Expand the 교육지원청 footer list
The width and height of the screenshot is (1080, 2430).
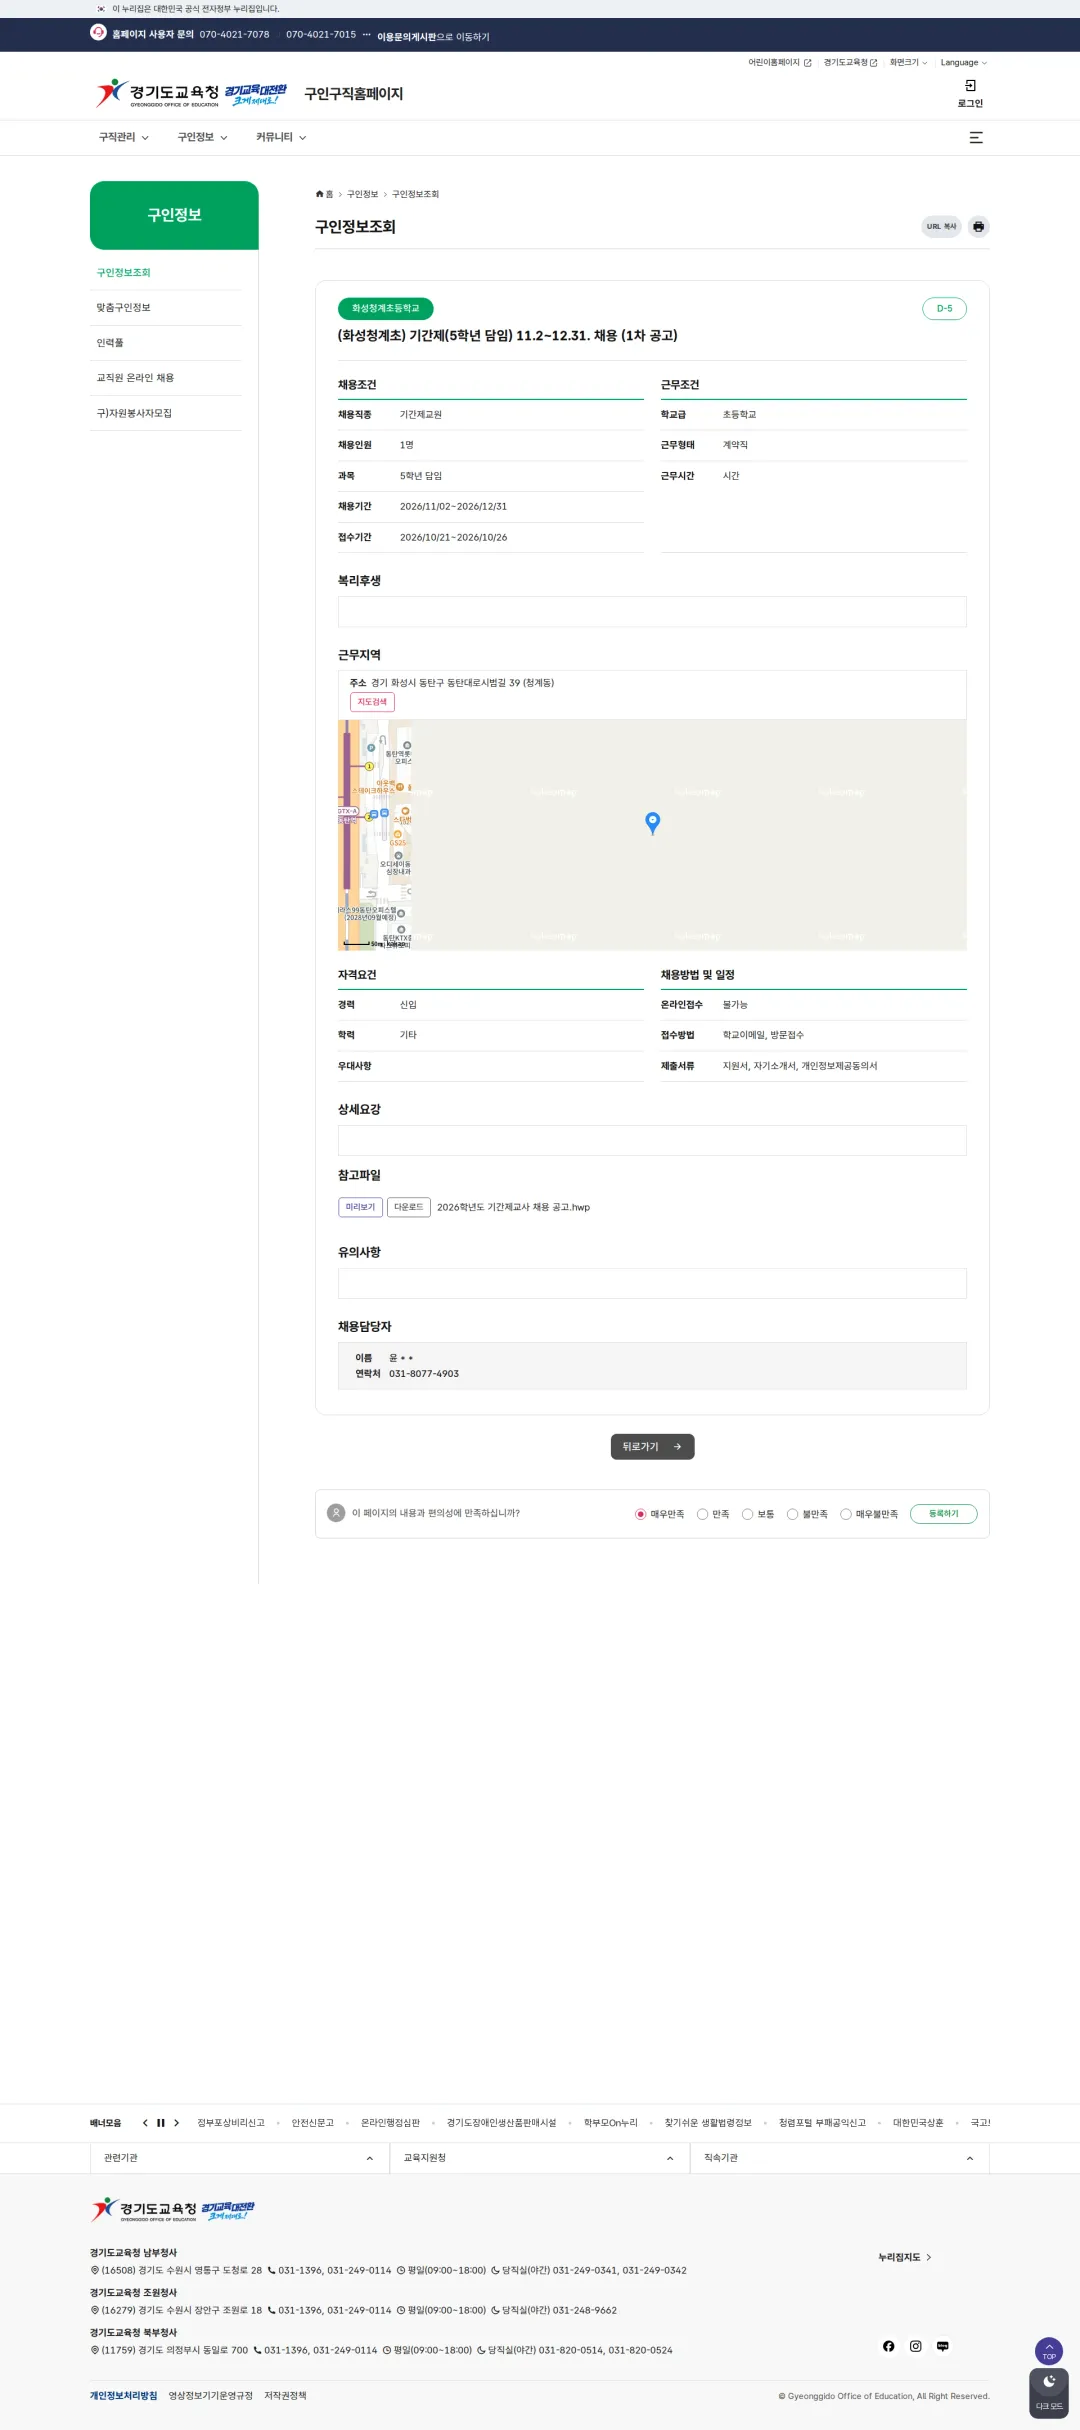[539, 2158]
